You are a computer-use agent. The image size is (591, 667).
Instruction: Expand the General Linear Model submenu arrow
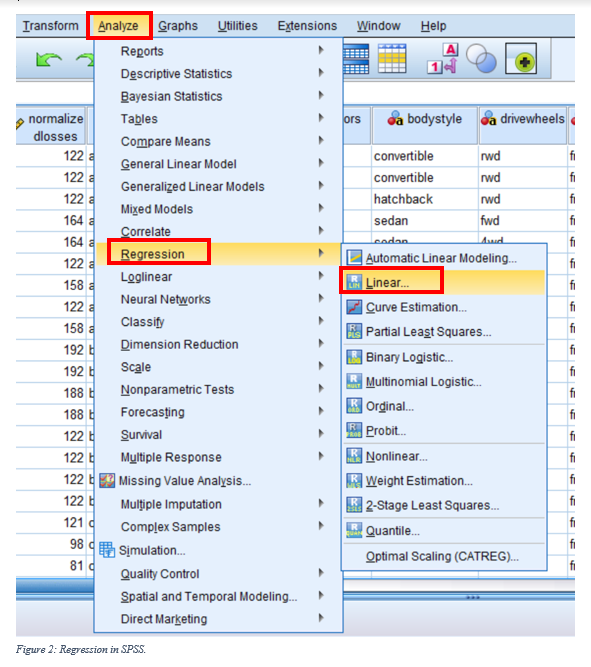pyautogui.click(x=321, y=163)
